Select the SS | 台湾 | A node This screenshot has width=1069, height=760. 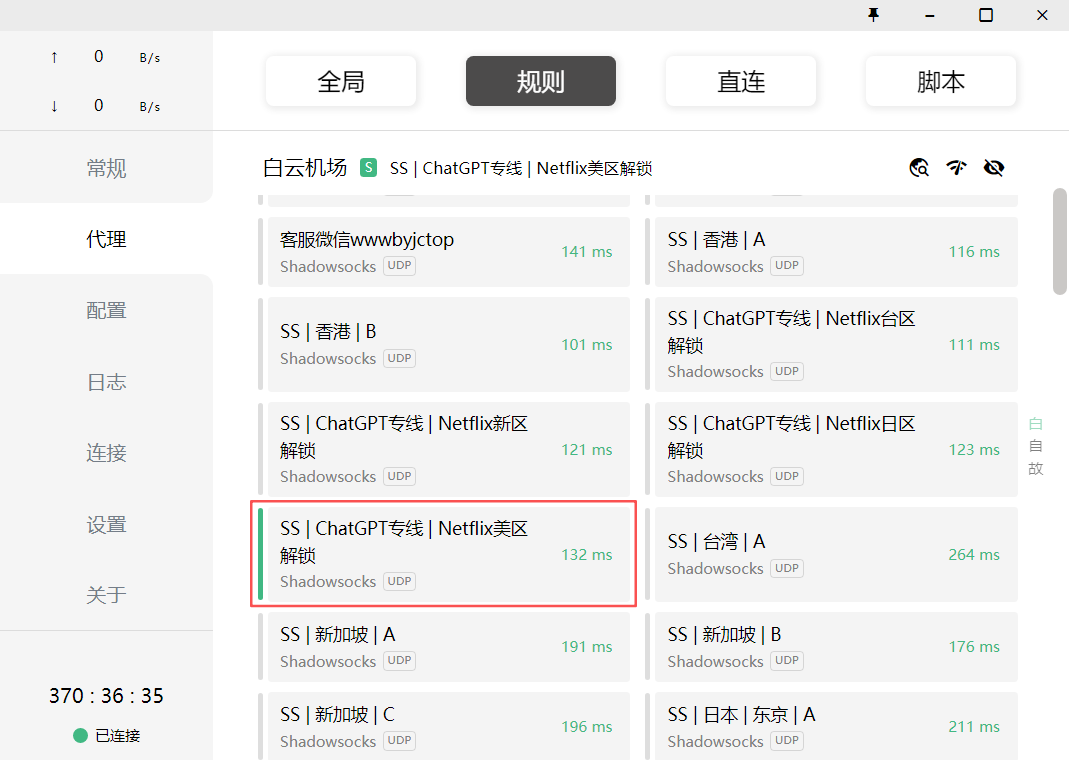point(836,554)
